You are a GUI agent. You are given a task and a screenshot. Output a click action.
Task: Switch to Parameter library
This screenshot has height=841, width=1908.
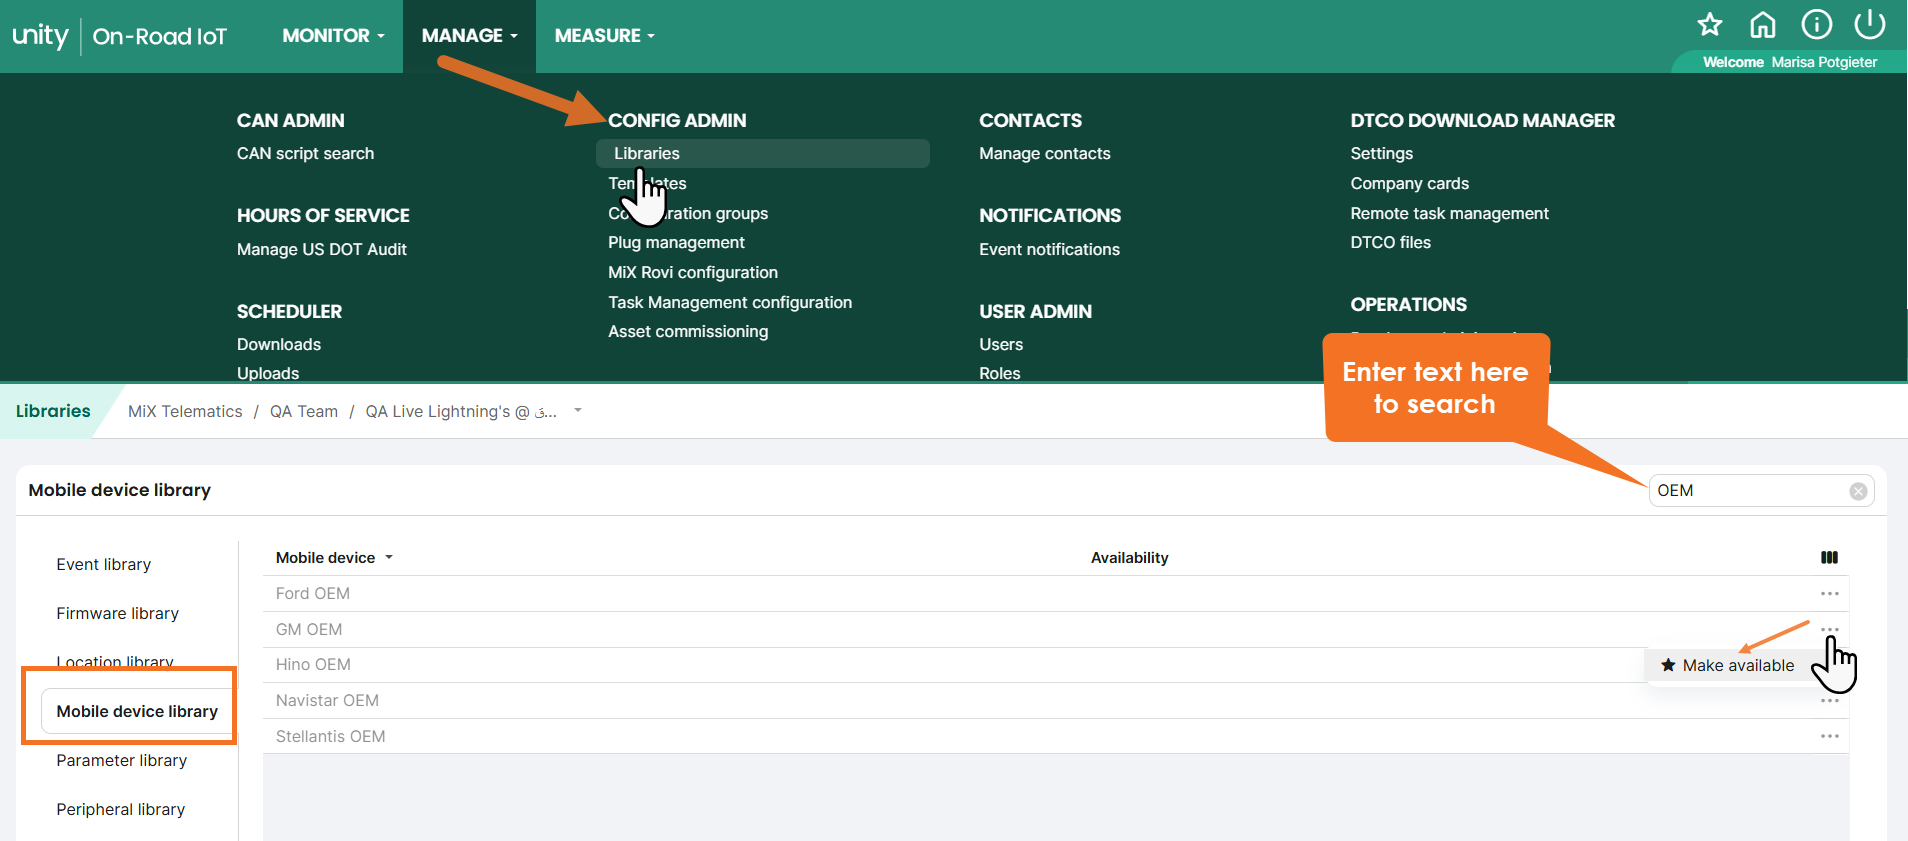(122, 760)
